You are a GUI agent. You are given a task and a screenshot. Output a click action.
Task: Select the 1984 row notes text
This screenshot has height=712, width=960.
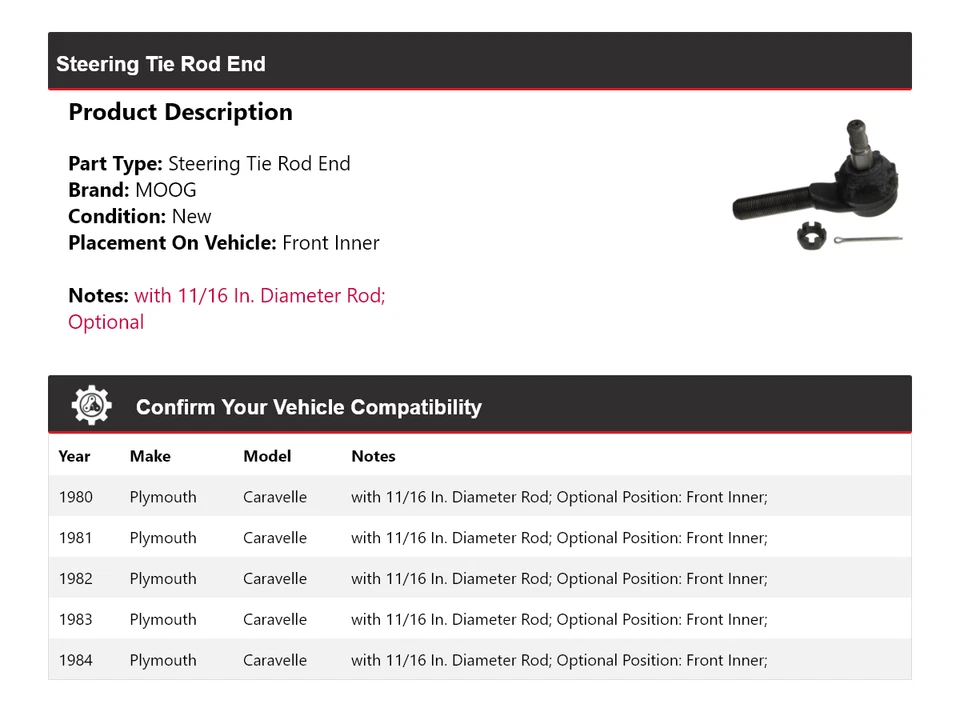[x=559, y=661]
